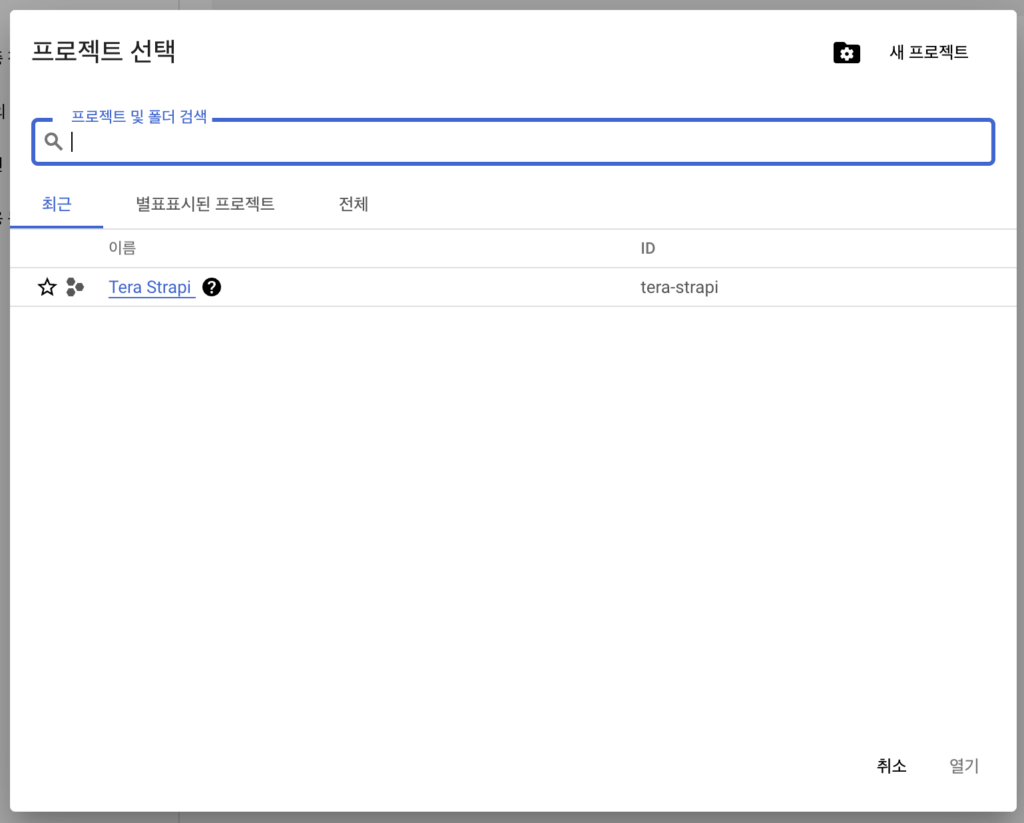
Task: Open the 별표시된 프로젝트 tab
Action: tap(205, 204)
